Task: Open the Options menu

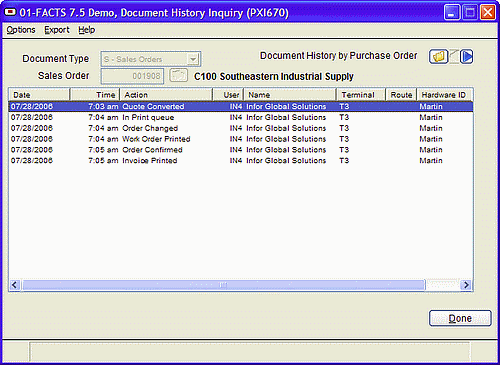Action: tap(21, 30)
